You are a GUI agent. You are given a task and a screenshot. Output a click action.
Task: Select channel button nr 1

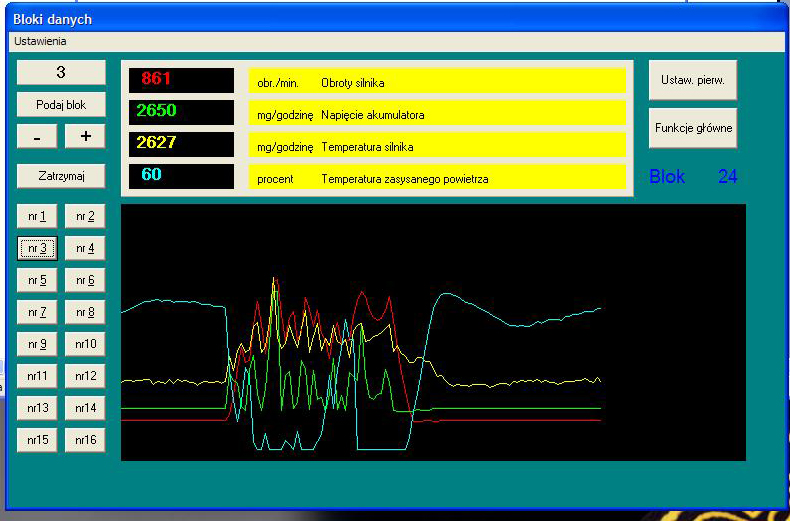[37, 216]
